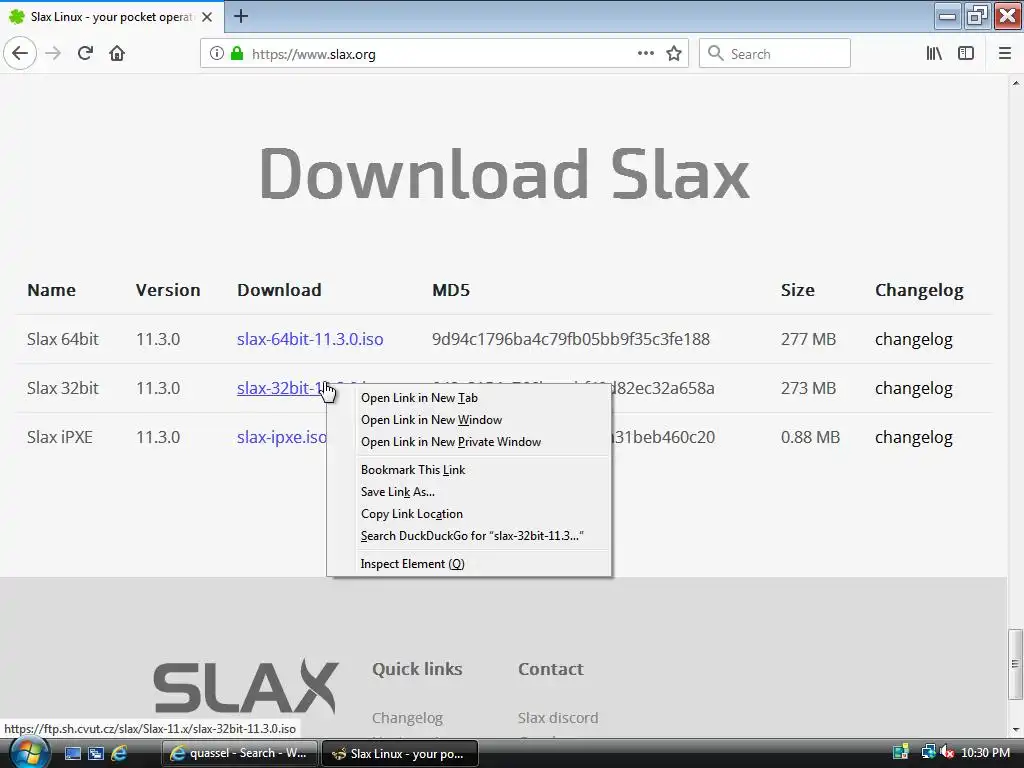The image size is (1024, 768).
Task: Open the Firefox home page icon
Action: tap(117, 54)
